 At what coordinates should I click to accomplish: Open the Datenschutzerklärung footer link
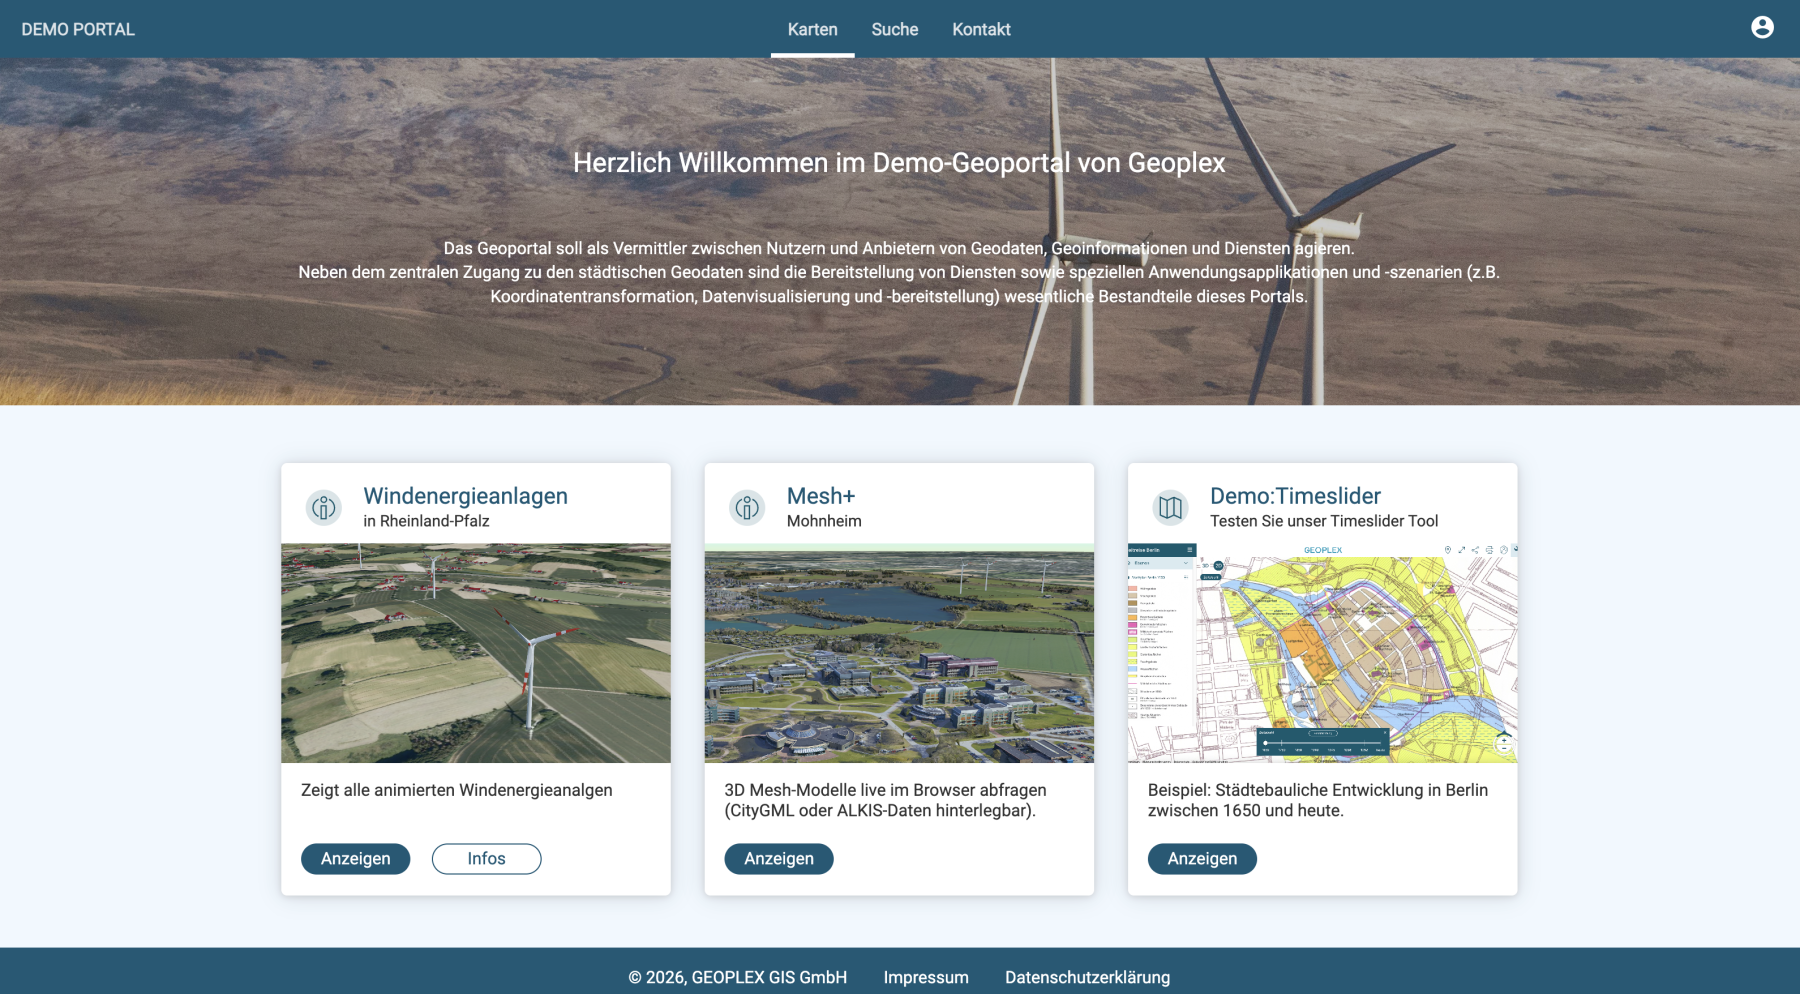(1087, 977)
